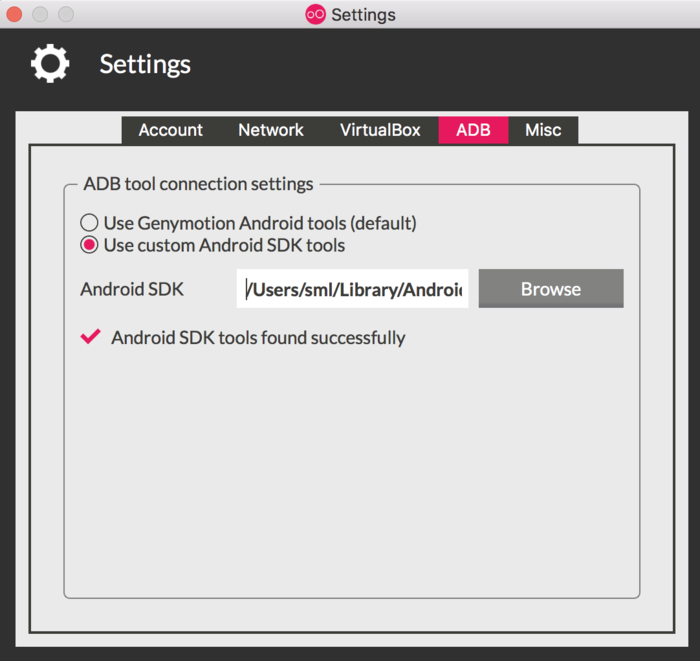700x661 pixels.
Task: Click the pink success checkmark icon
Action: pos(91,337)
